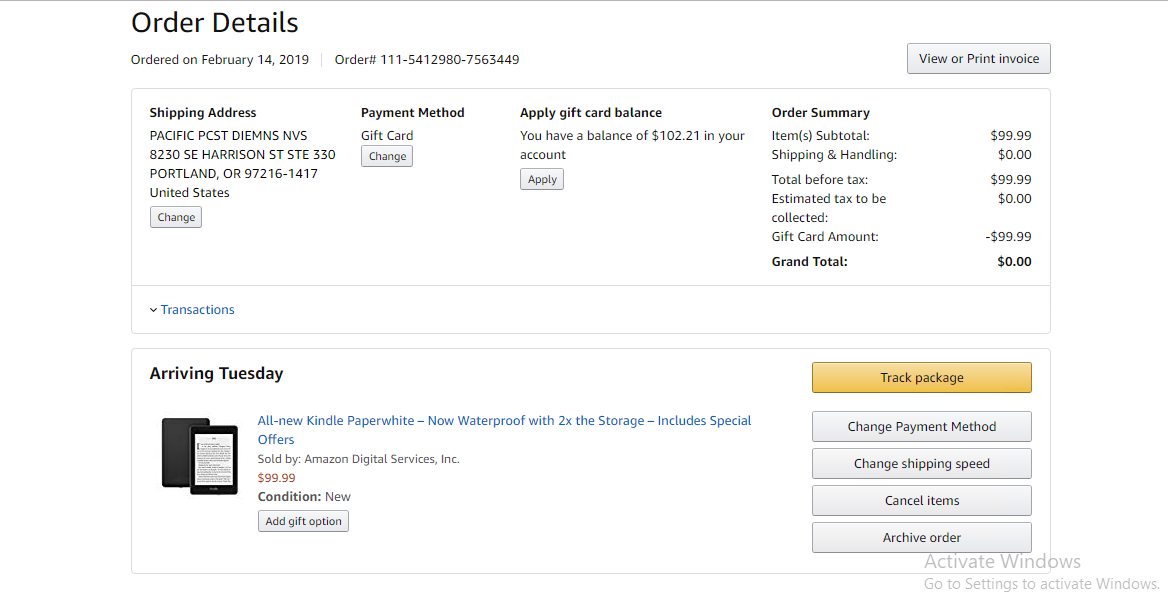The image size is (1168, 597).
Task: Apply the gift card balance
Action: [542, 179]
